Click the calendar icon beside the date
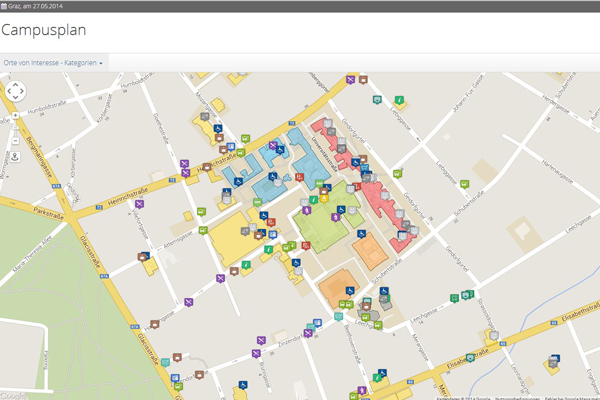The width and height of the screenshot is (600, 400). point(4,5)
